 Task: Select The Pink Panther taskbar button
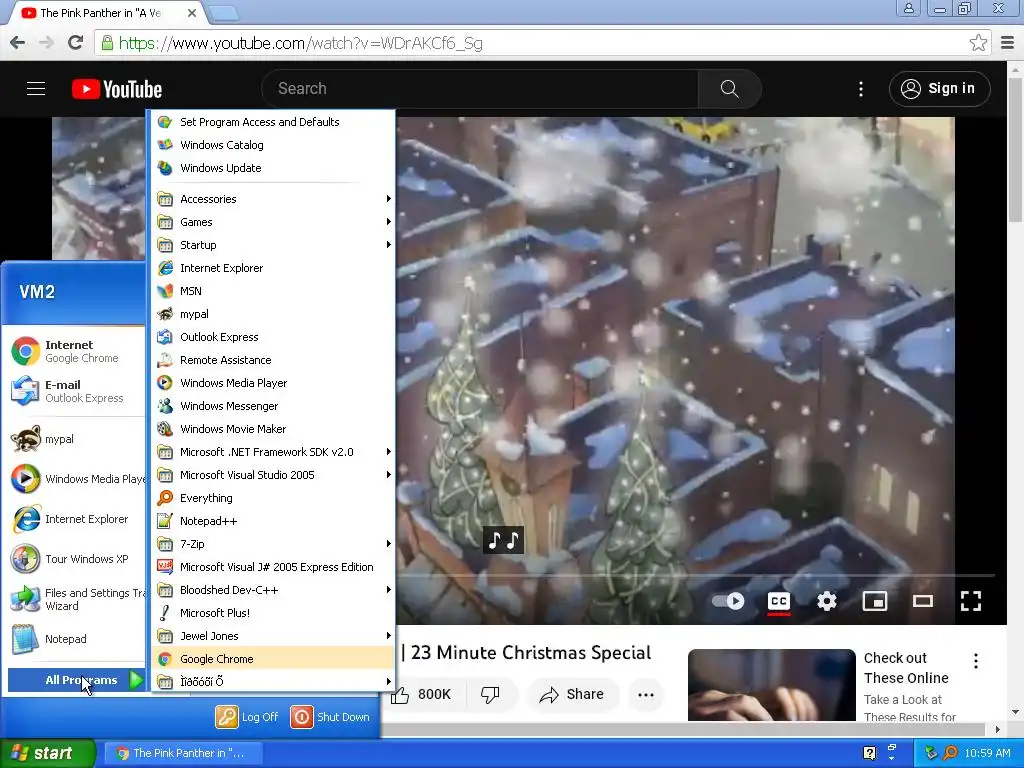pyautogui.click(x=183, y=753)
